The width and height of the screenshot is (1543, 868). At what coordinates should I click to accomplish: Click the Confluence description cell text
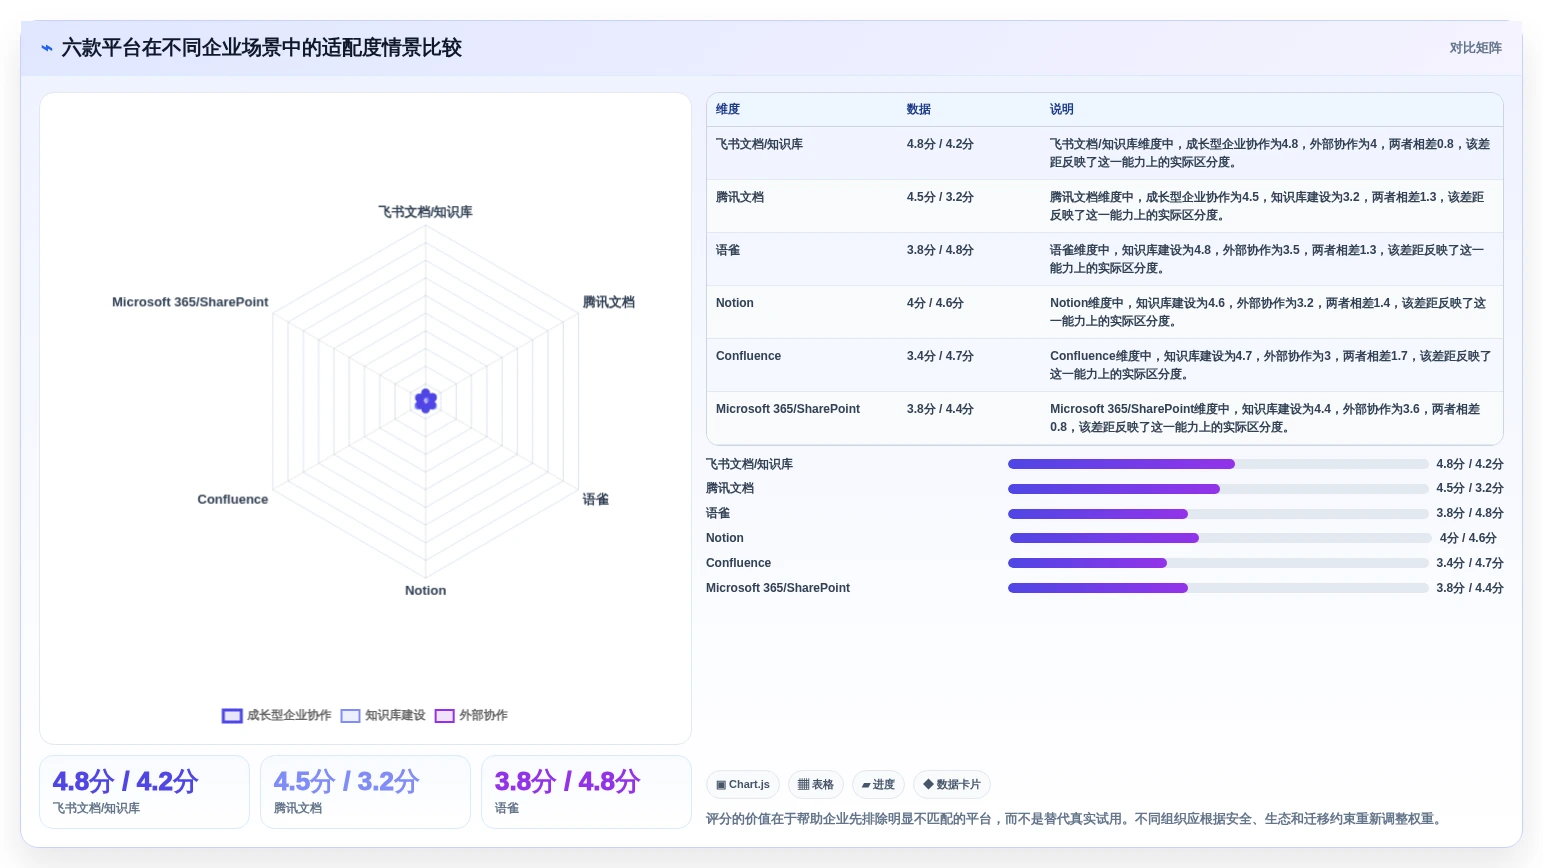coord(1271,365)
